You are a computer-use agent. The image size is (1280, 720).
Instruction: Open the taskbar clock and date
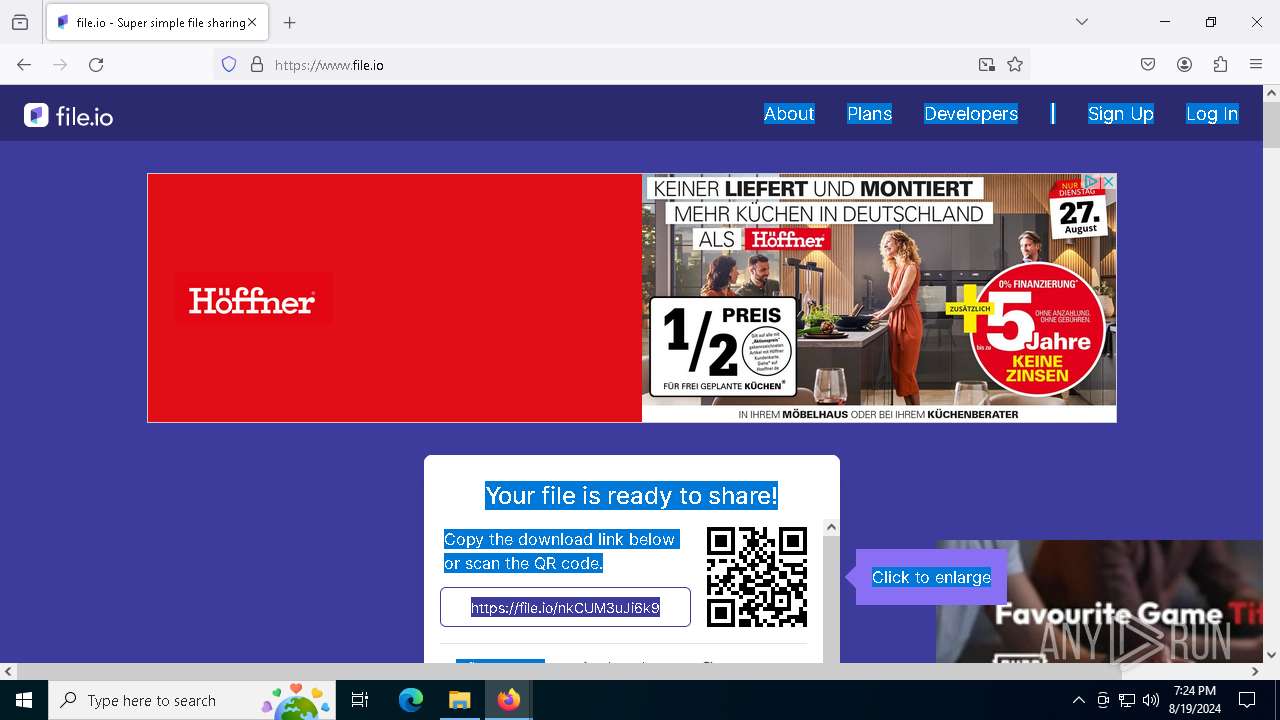[x=1194, y=700]
